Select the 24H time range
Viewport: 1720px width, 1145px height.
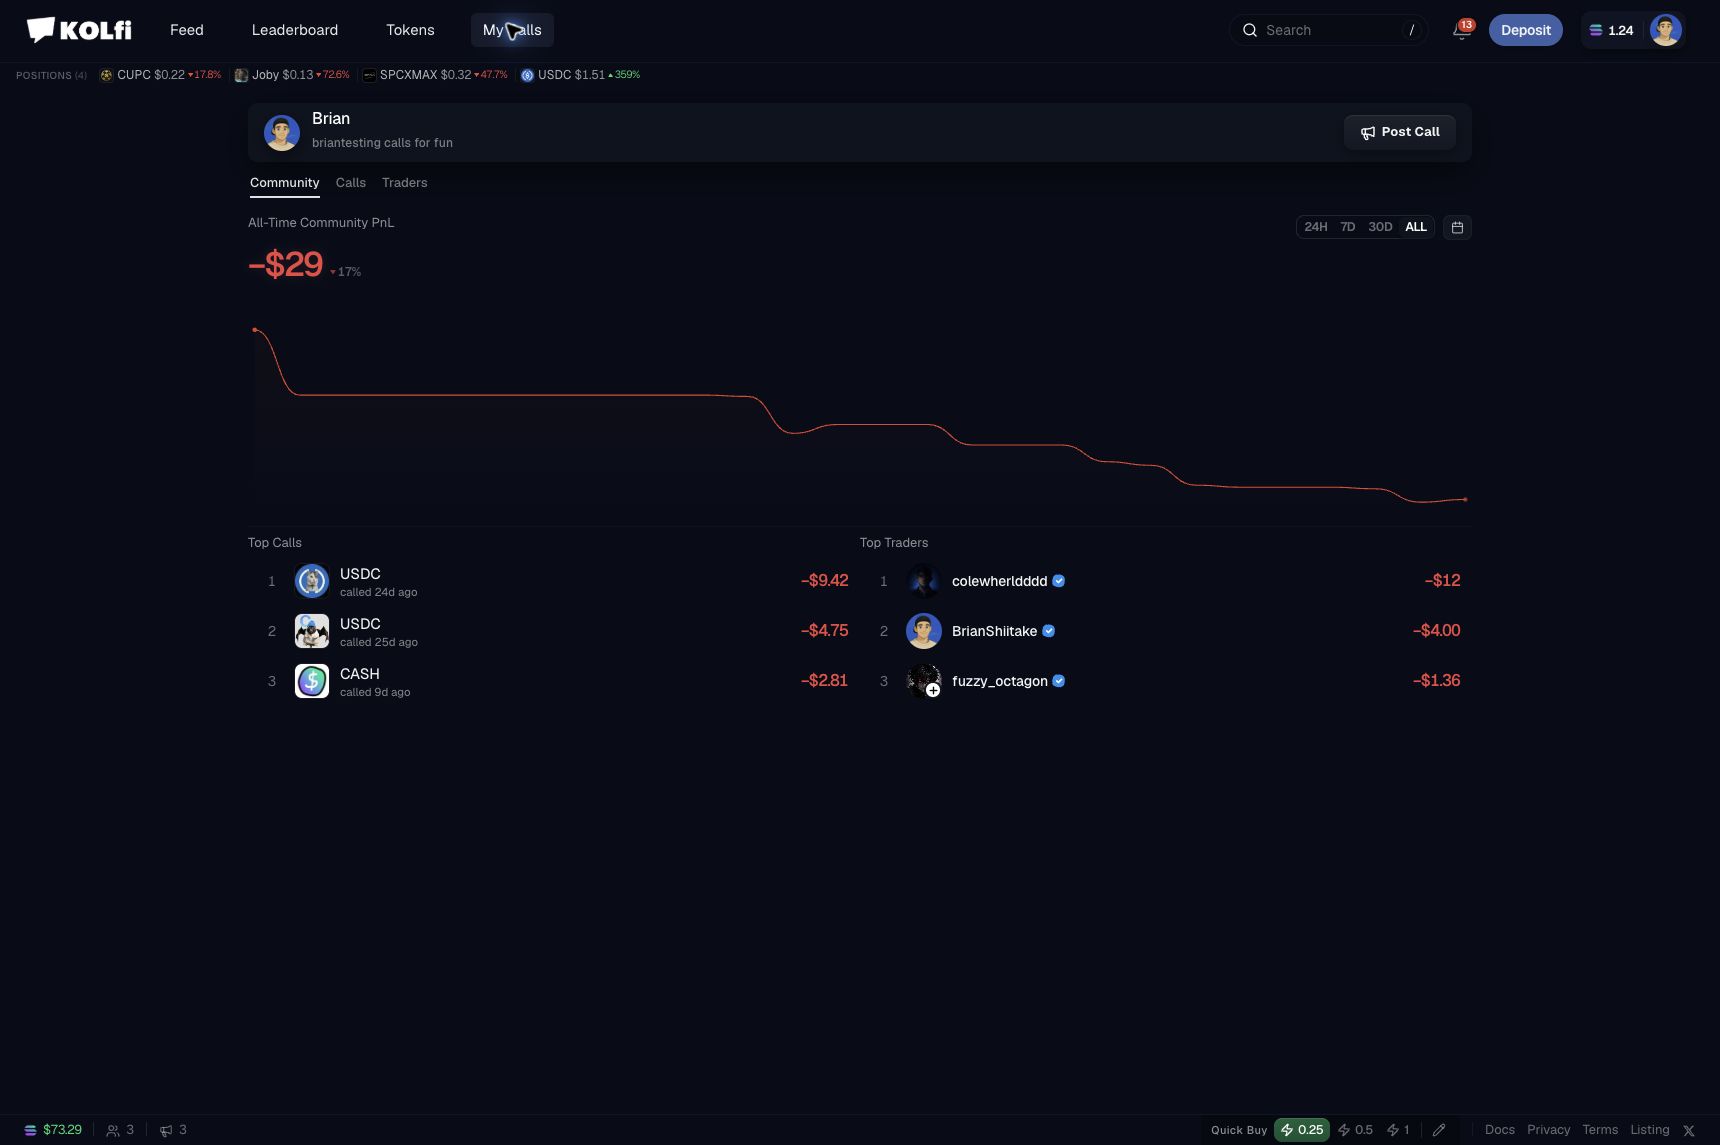click(x=1315, y=227)
